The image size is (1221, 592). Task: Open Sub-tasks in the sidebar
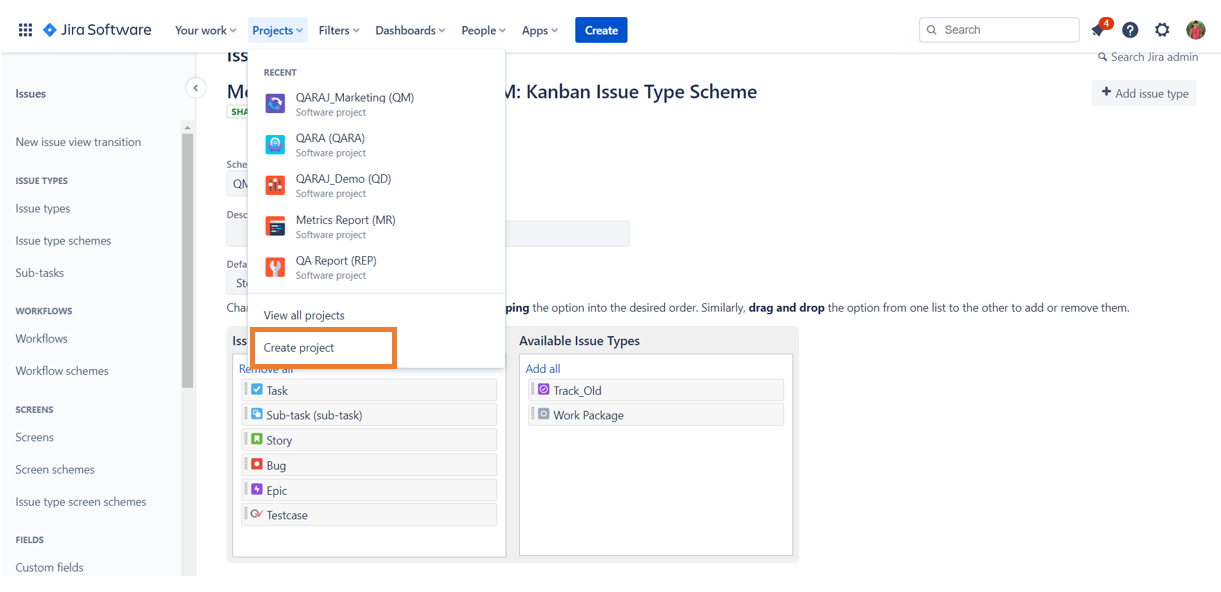click(40, 273)
